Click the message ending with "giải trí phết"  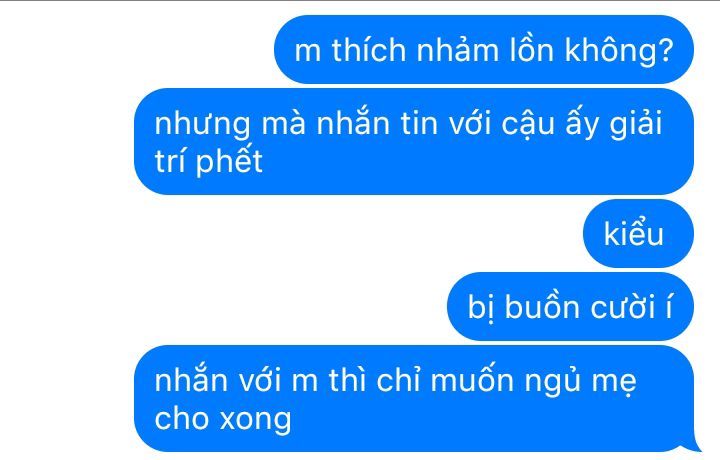[x=414, y=141]
